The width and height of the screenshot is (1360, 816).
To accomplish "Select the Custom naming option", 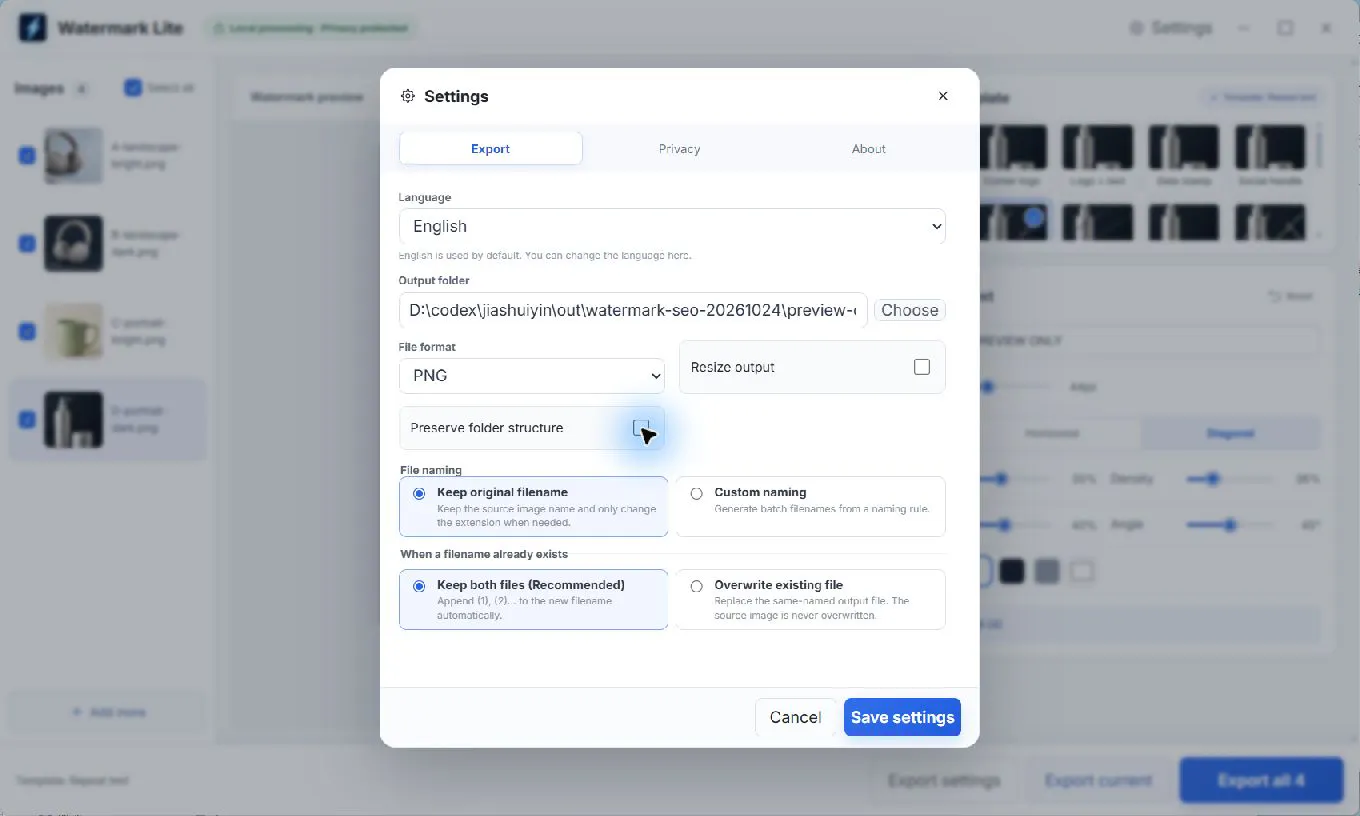I will [x=811, y=506].
